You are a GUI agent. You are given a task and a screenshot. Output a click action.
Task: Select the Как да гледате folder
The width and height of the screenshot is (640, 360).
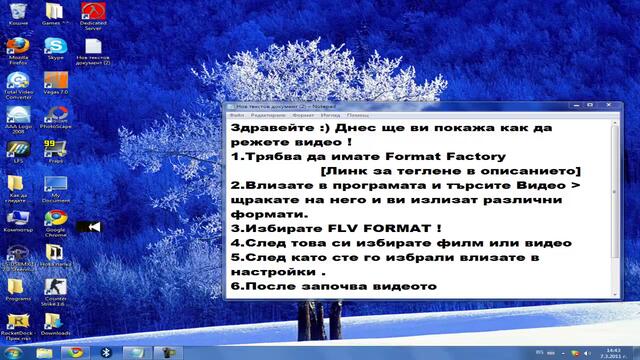click(x=18, y=189)
